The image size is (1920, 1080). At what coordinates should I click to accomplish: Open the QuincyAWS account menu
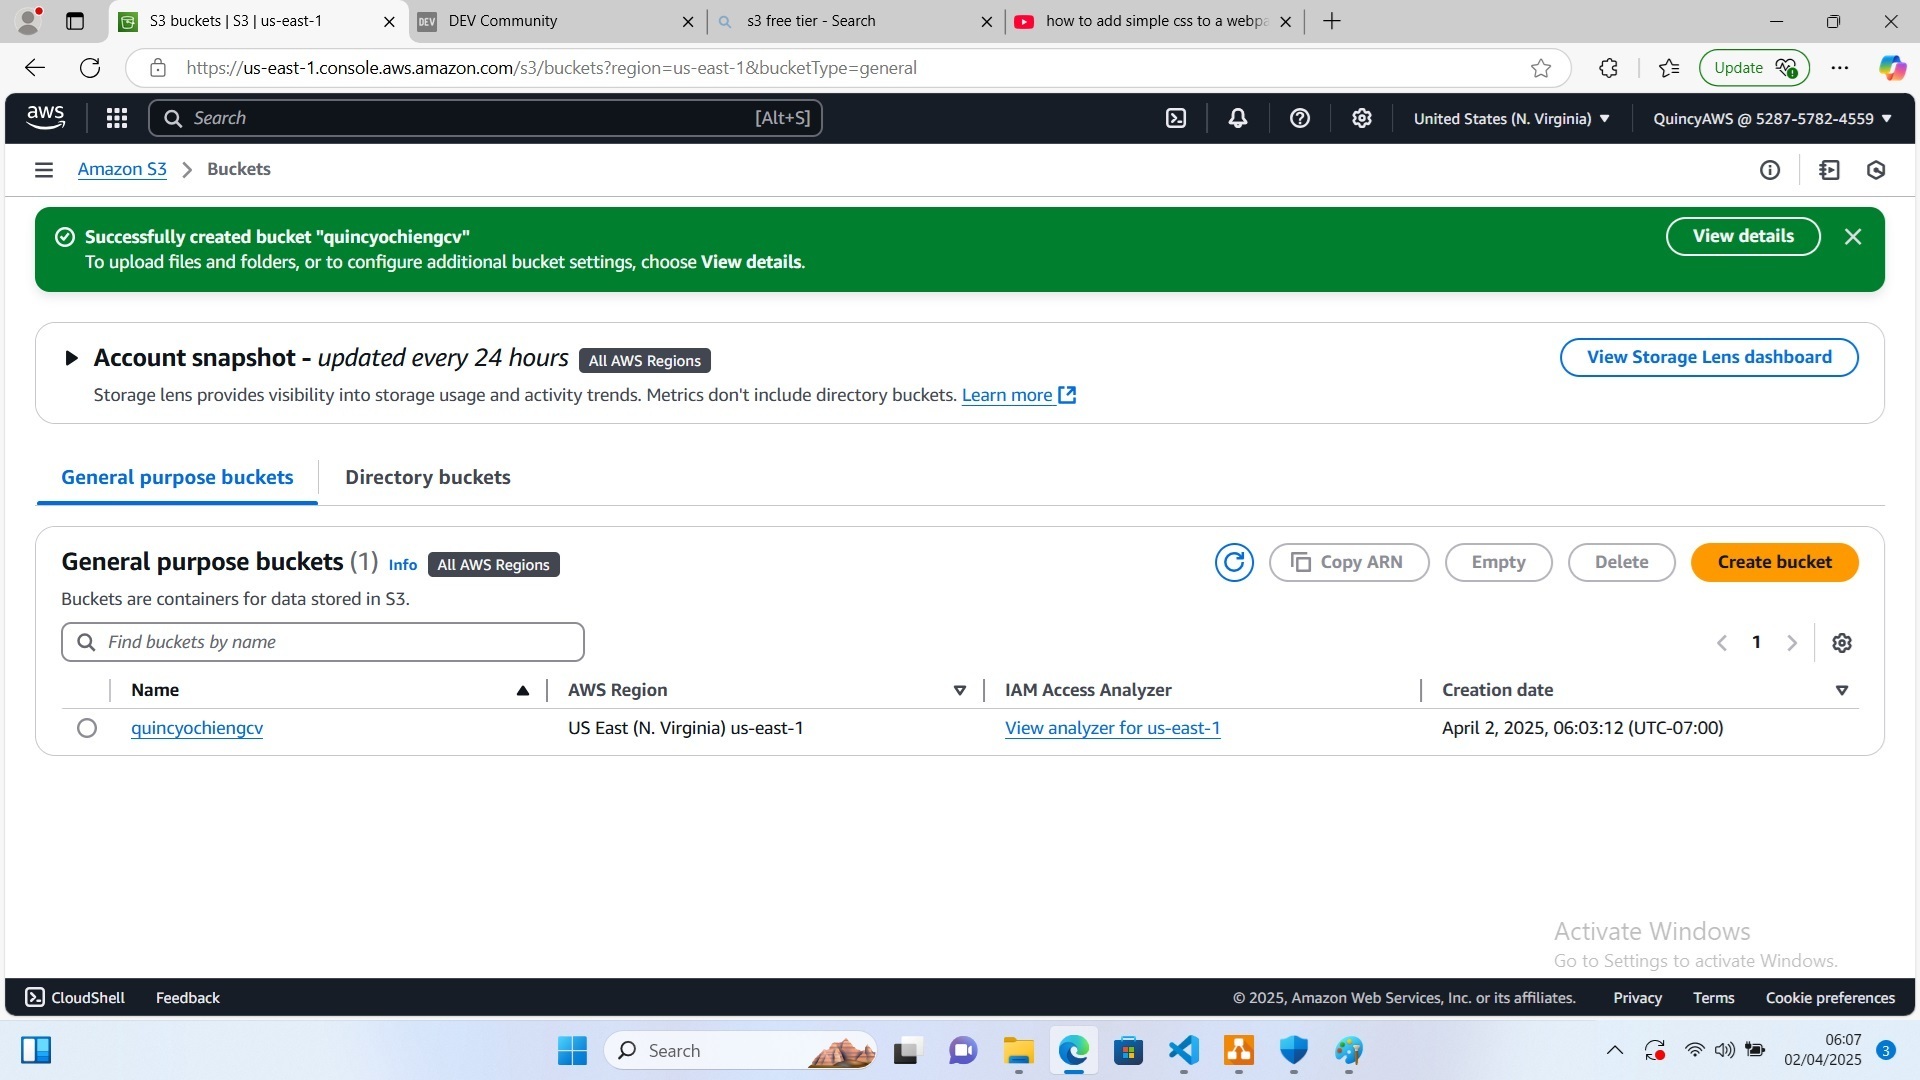1772,118
